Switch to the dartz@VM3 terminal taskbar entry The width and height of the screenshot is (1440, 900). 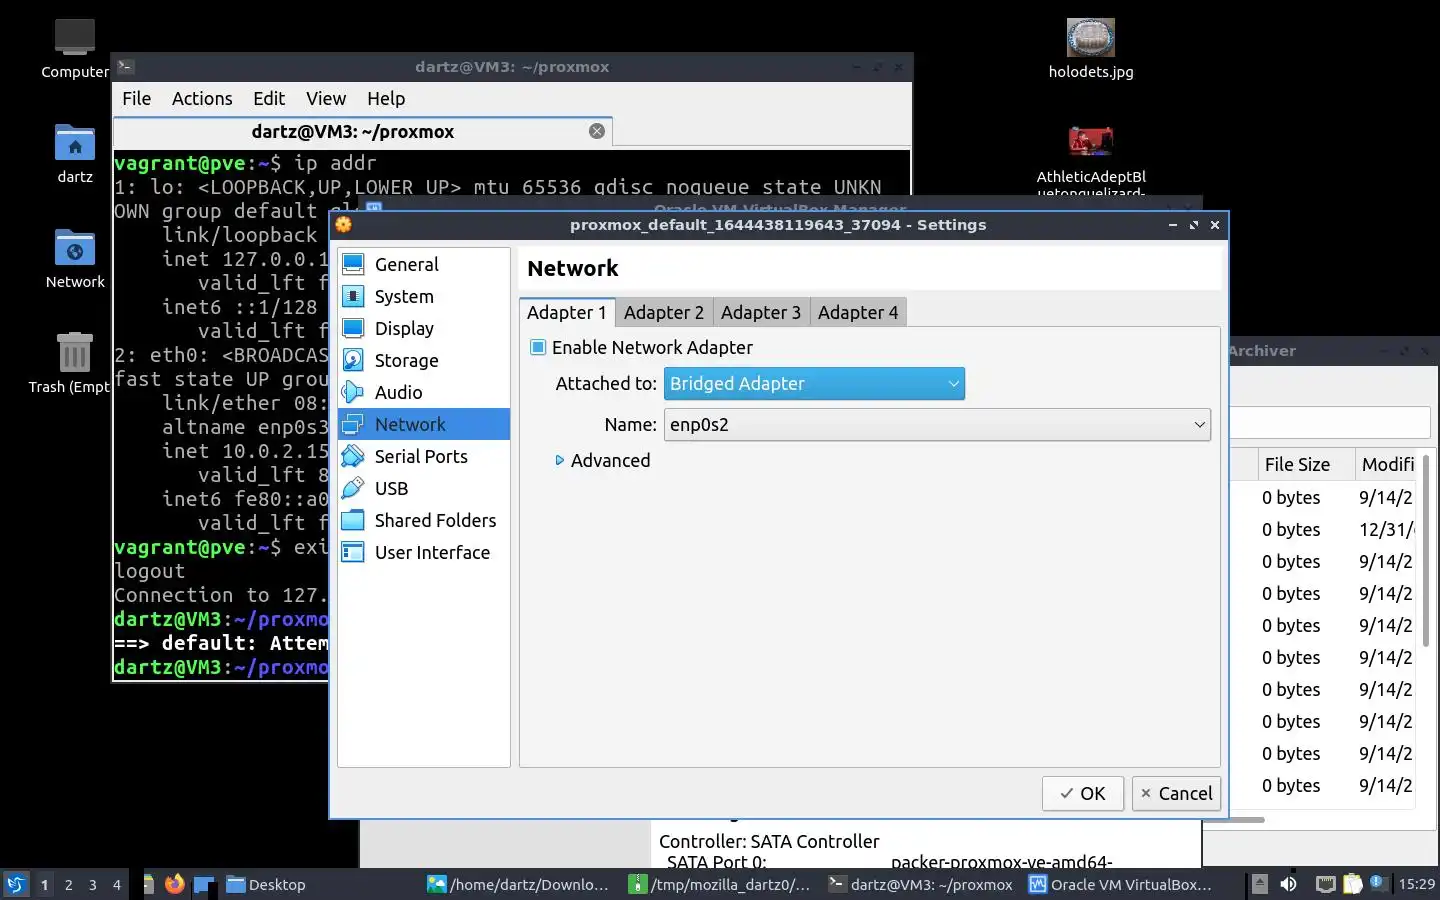(x=921, y=884)
